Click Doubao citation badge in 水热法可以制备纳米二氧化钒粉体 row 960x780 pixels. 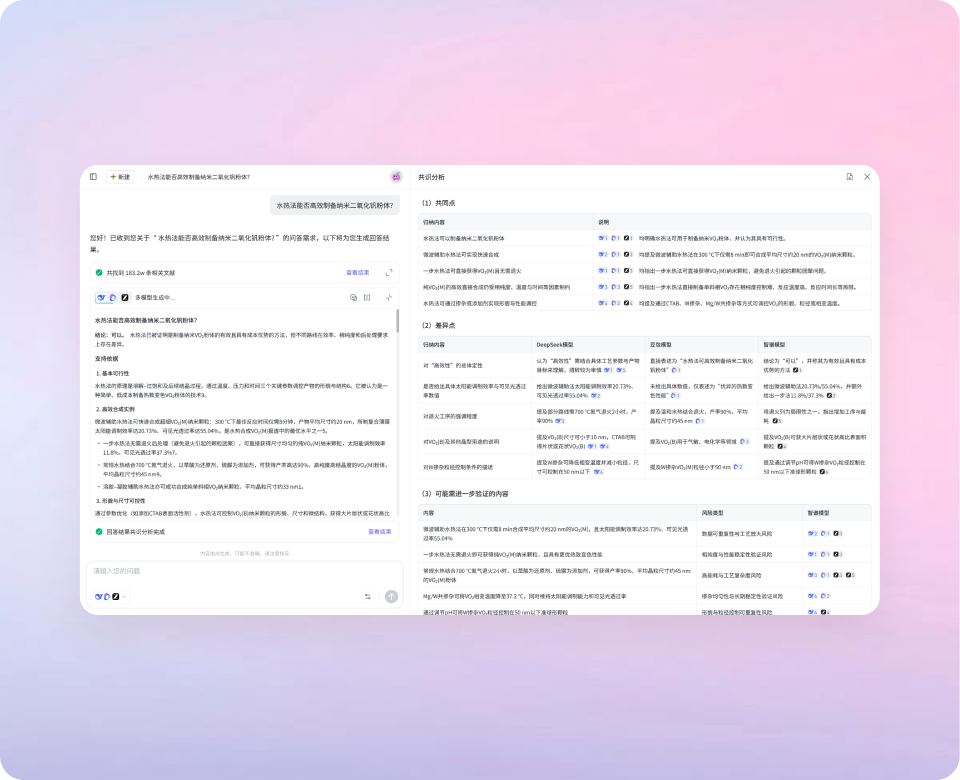coord(616,238)
